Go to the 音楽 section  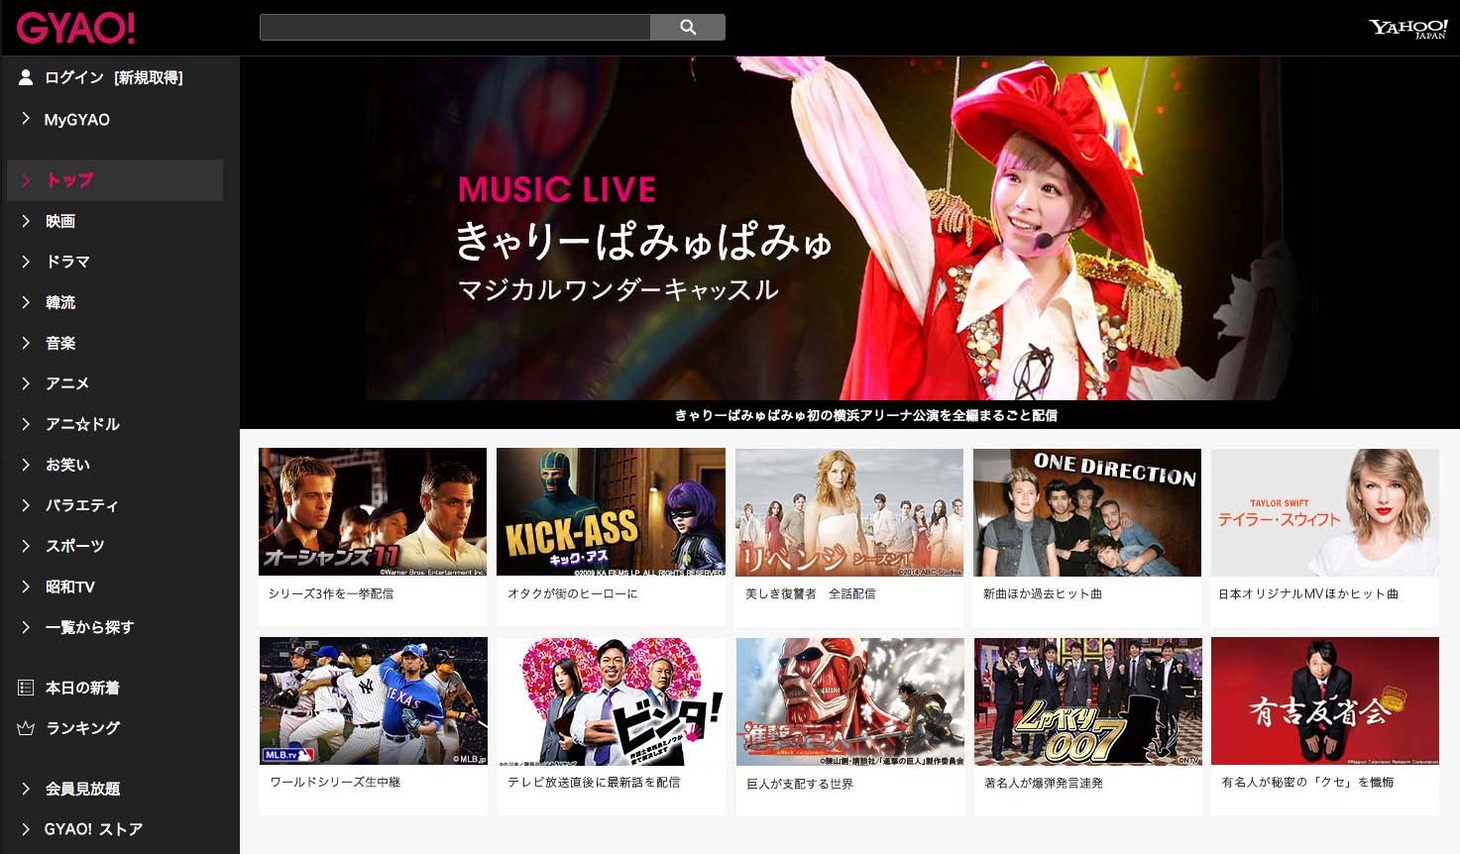coord(60,343)
